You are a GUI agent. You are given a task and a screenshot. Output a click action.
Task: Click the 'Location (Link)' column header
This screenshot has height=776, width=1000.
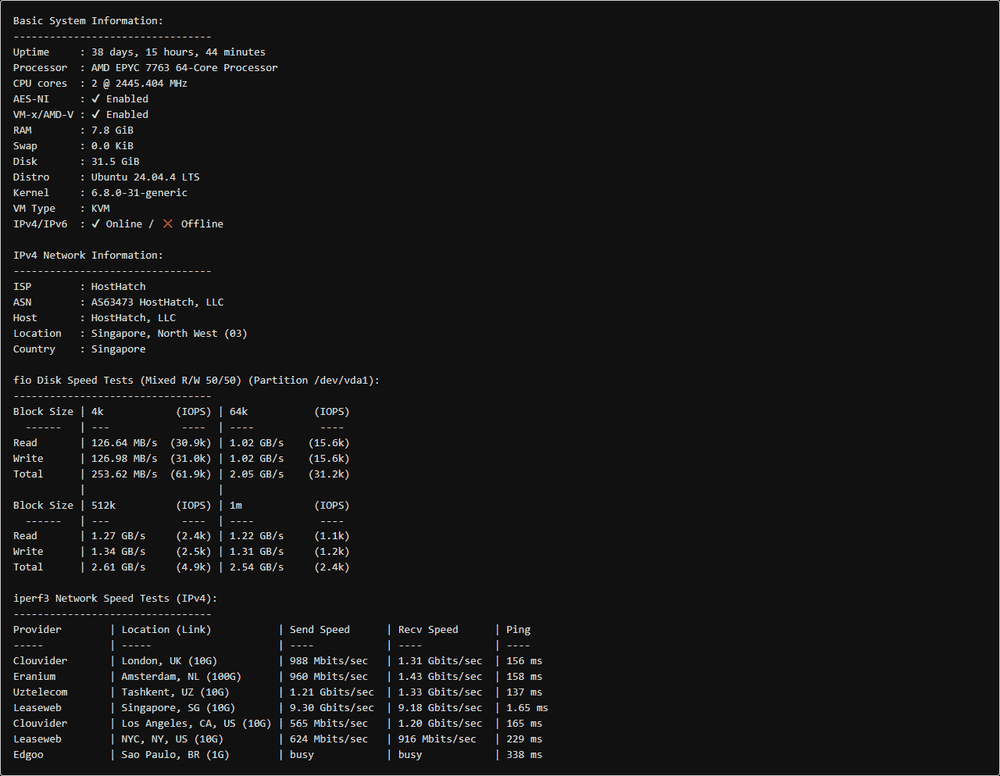click(166, 629)
